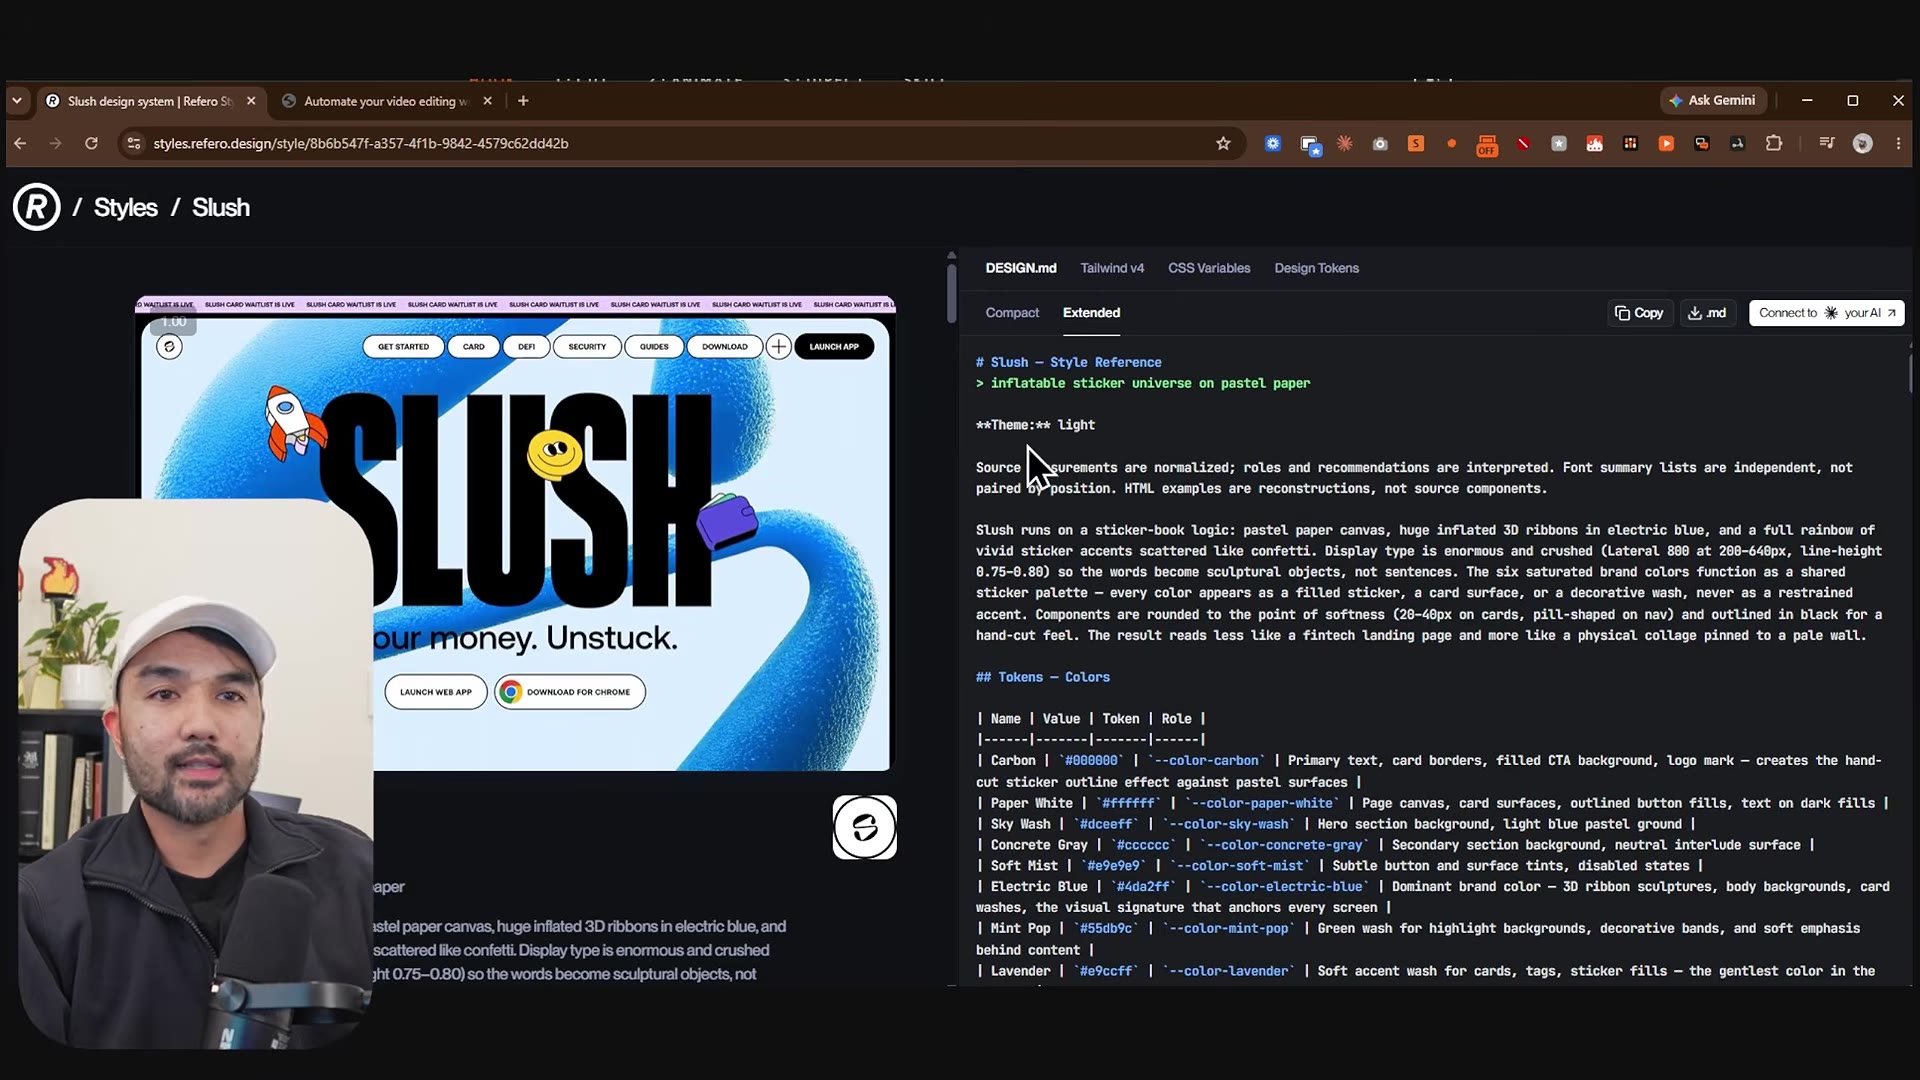The height and width of the screenshot is (1080, 1920).
Task: Navigate to Styles breadcrumb
Action: pyautogui.click(x=125, y=207)
